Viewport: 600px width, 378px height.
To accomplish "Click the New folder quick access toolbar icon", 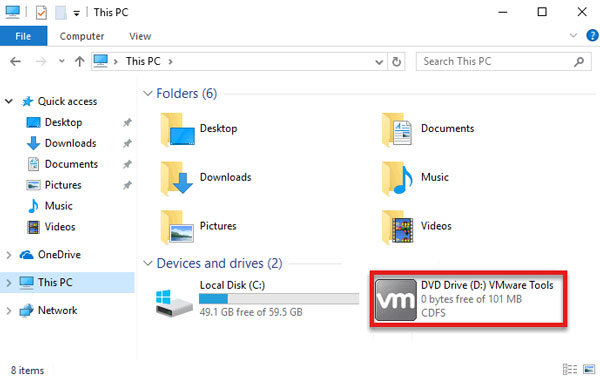I will [x=61, y=13].
